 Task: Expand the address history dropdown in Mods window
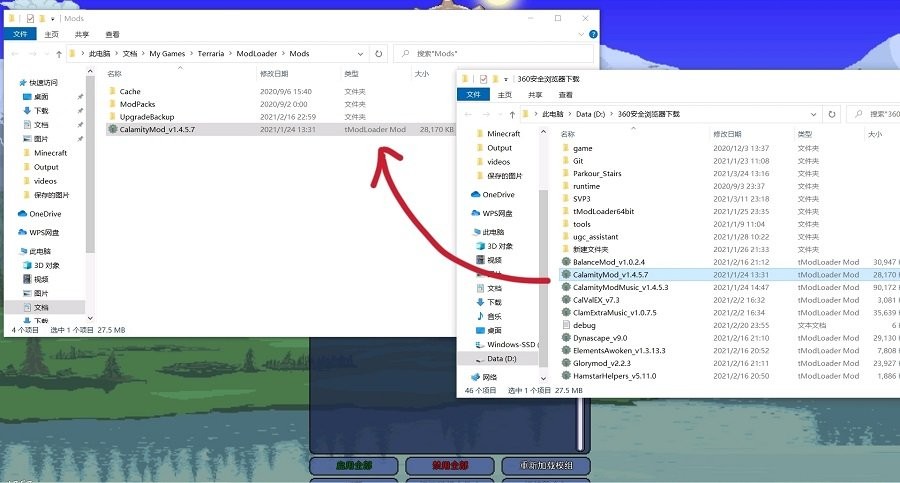click(360, 53)
